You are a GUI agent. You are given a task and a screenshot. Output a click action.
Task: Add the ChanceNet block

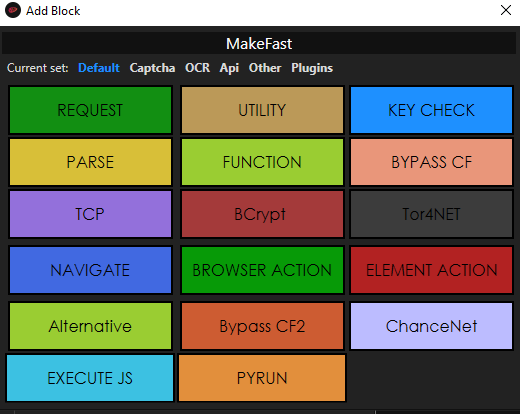pyautogui.click(x=431, y=326)
